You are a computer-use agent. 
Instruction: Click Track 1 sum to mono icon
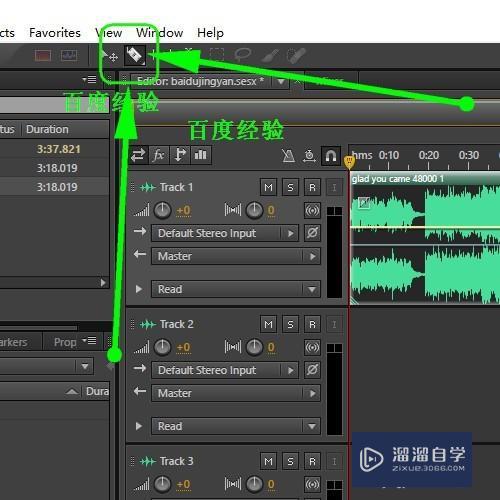[x=312, y=210]
